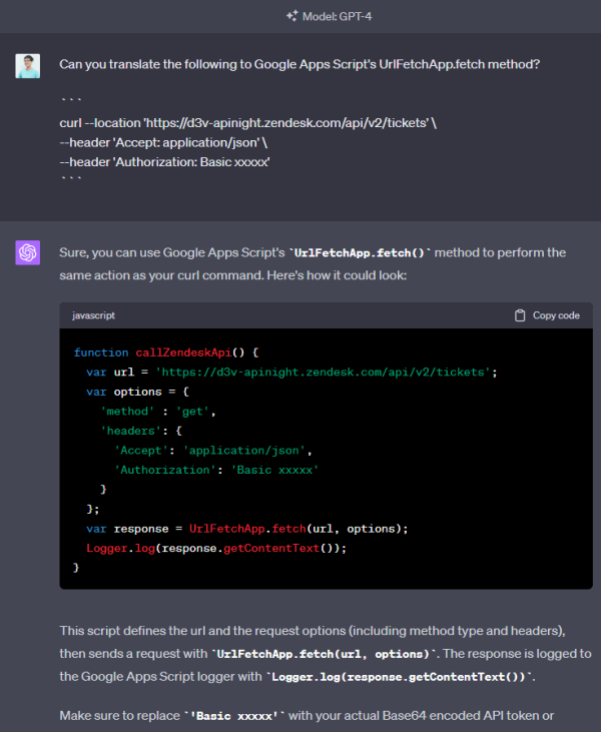Click the javascript language label
Image resolution: width=601 pixels, height=732 pixels.
(x=94, y=315)
